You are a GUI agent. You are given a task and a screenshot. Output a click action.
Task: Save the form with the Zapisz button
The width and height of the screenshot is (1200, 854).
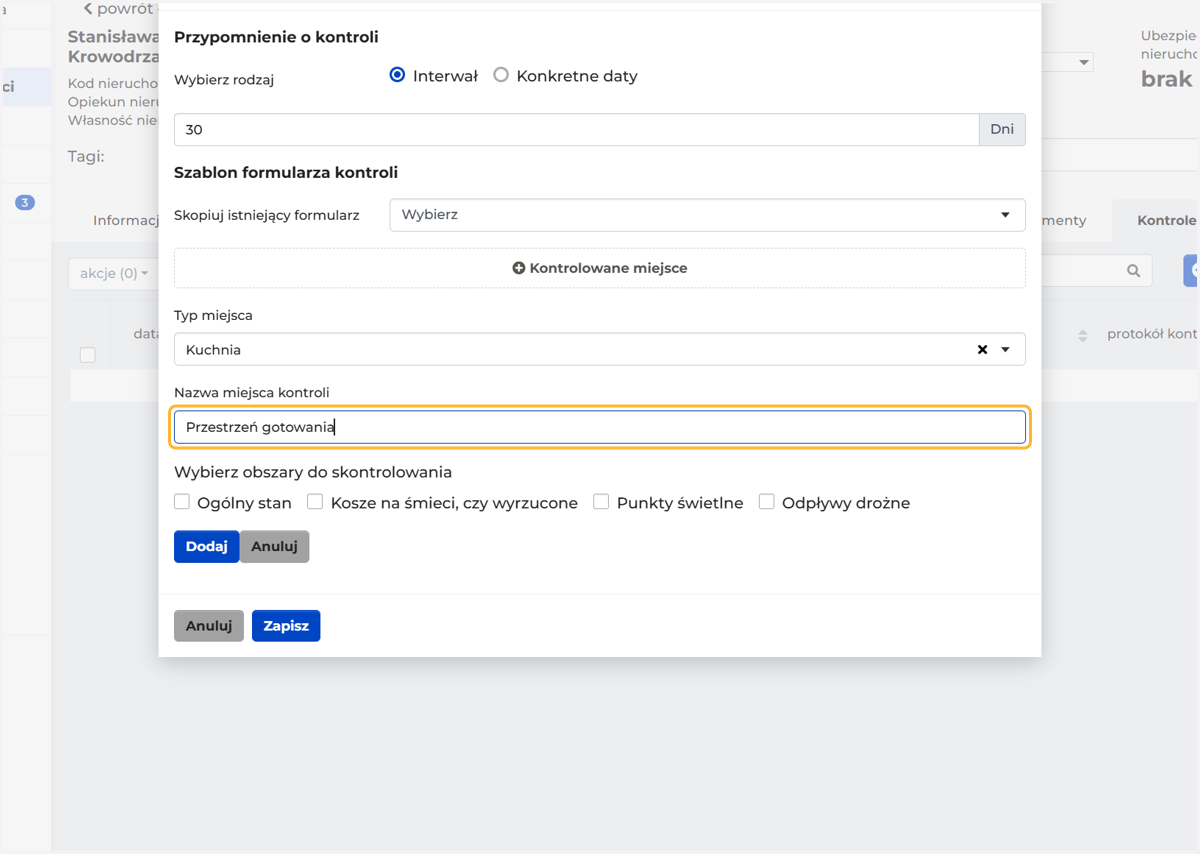point(286,626)
